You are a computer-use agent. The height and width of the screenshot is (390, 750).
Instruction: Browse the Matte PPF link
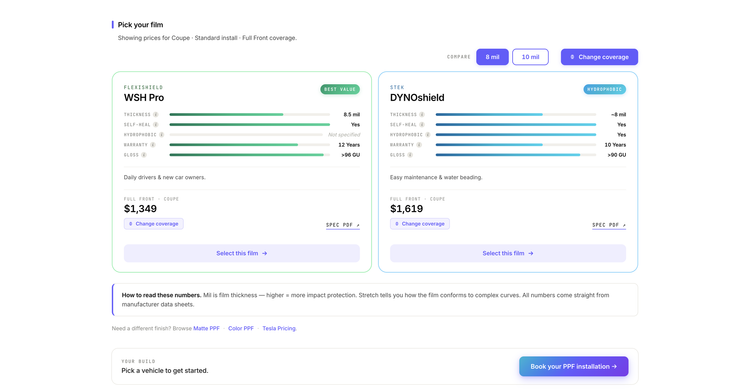206,328
